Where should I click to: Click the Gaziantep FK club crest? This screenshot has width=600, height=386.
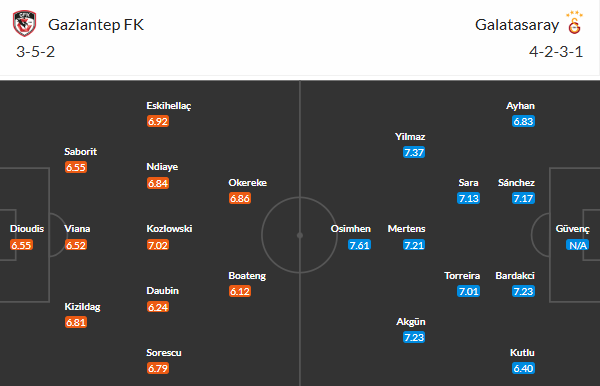tap(24, 24)
